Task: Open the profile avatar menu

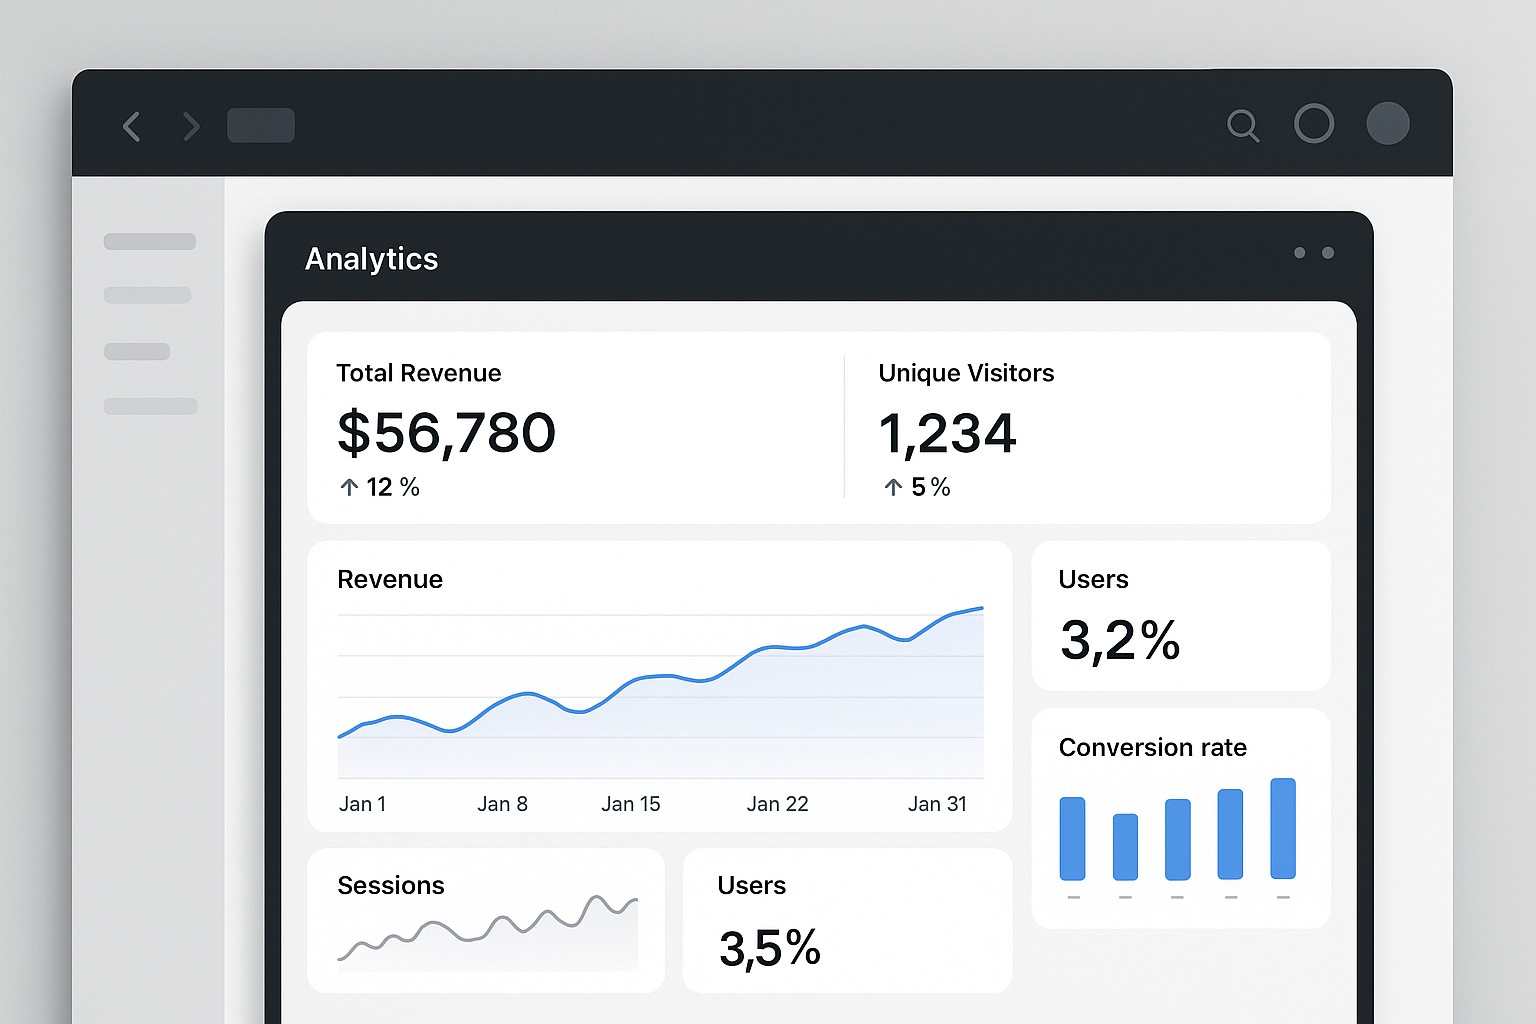Action: [1388, 125]
